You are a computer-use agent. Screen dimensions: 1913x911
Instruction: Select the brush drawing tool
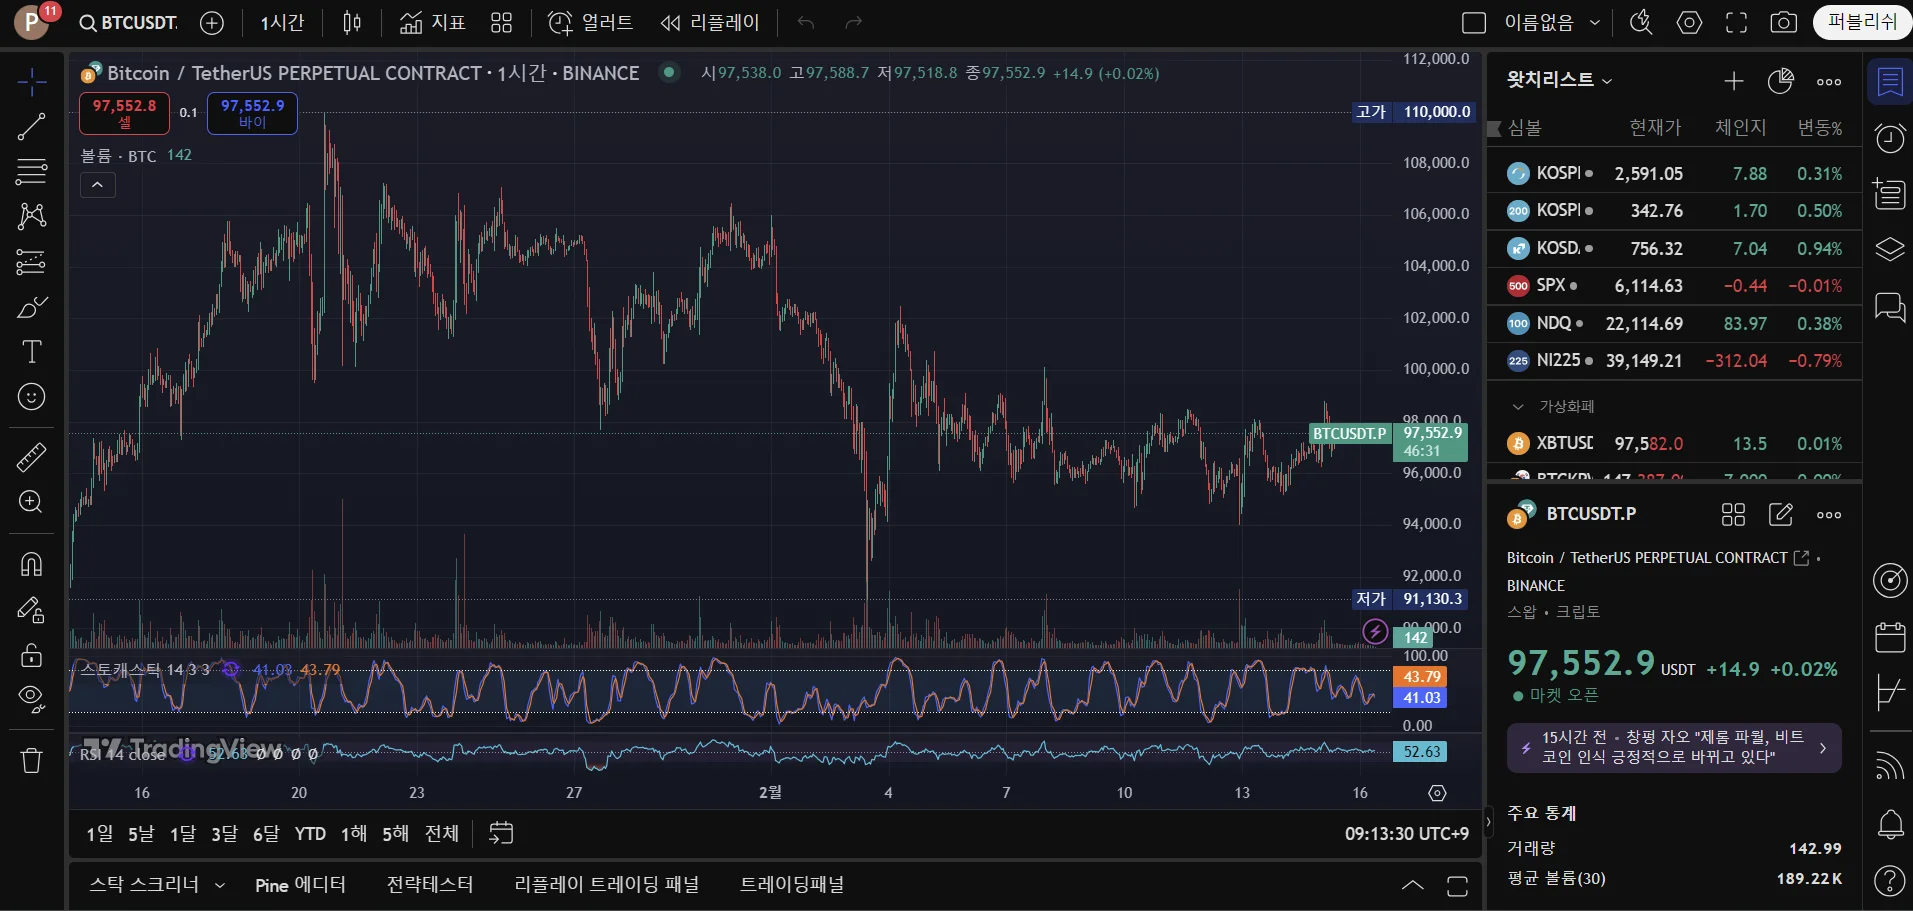[x=32, y=307]
